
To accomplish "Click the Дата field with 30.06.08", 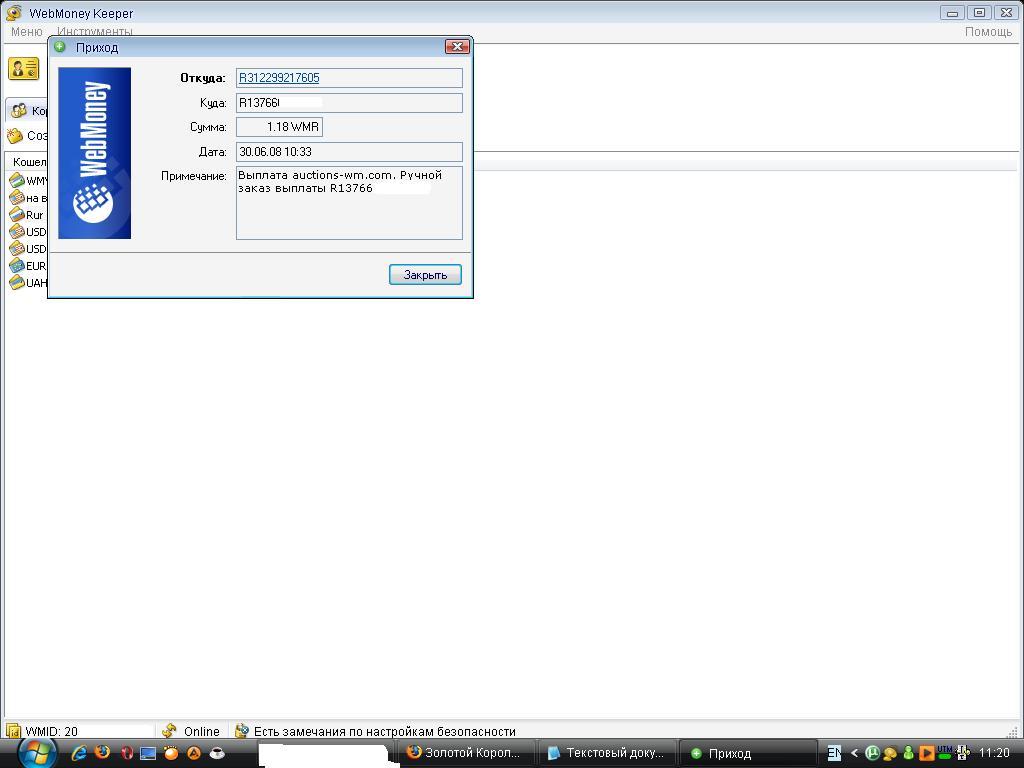I will click(349, 152).
